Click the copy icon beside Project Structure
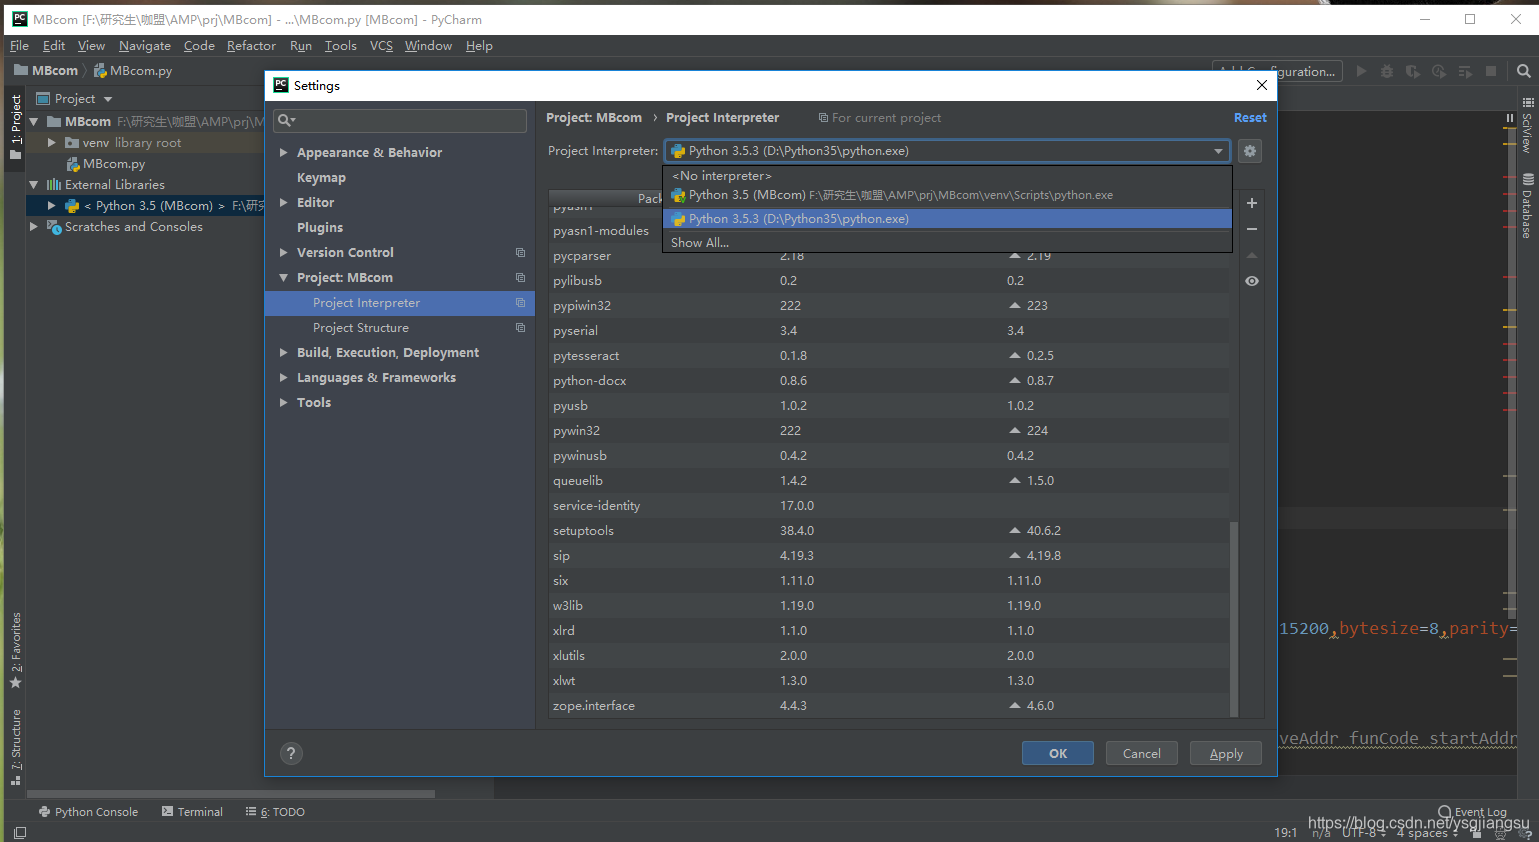The height and width of the screenshot is (842, 1539). [x=520, y=328]
